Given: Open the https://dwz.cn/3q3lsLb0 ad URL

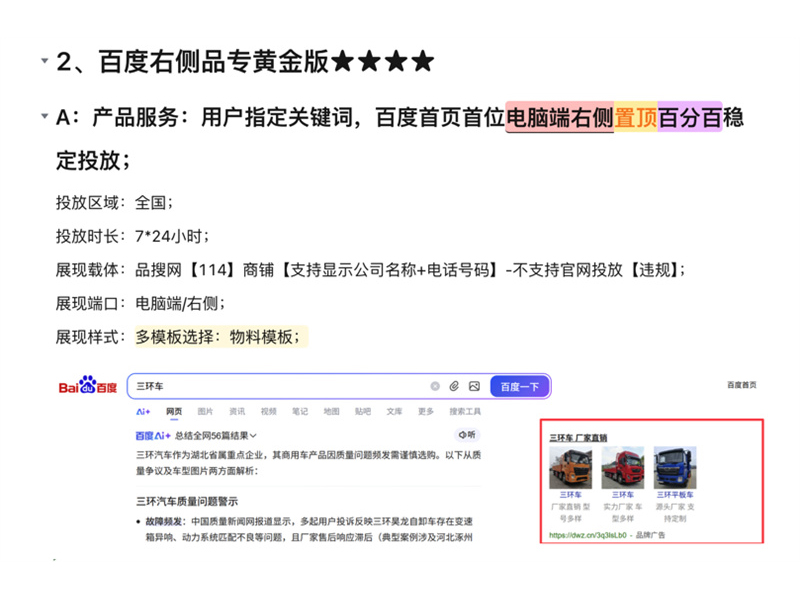Looking at the screenshot, I should point(588,535).
